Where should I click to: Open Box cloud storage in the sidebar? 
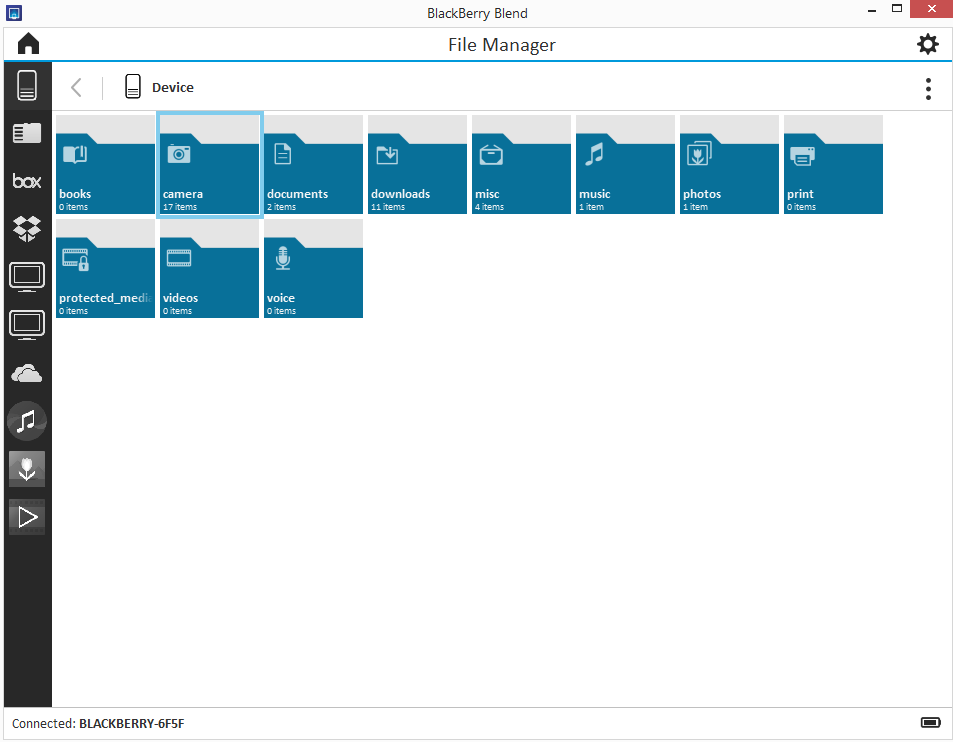(27, 181)
